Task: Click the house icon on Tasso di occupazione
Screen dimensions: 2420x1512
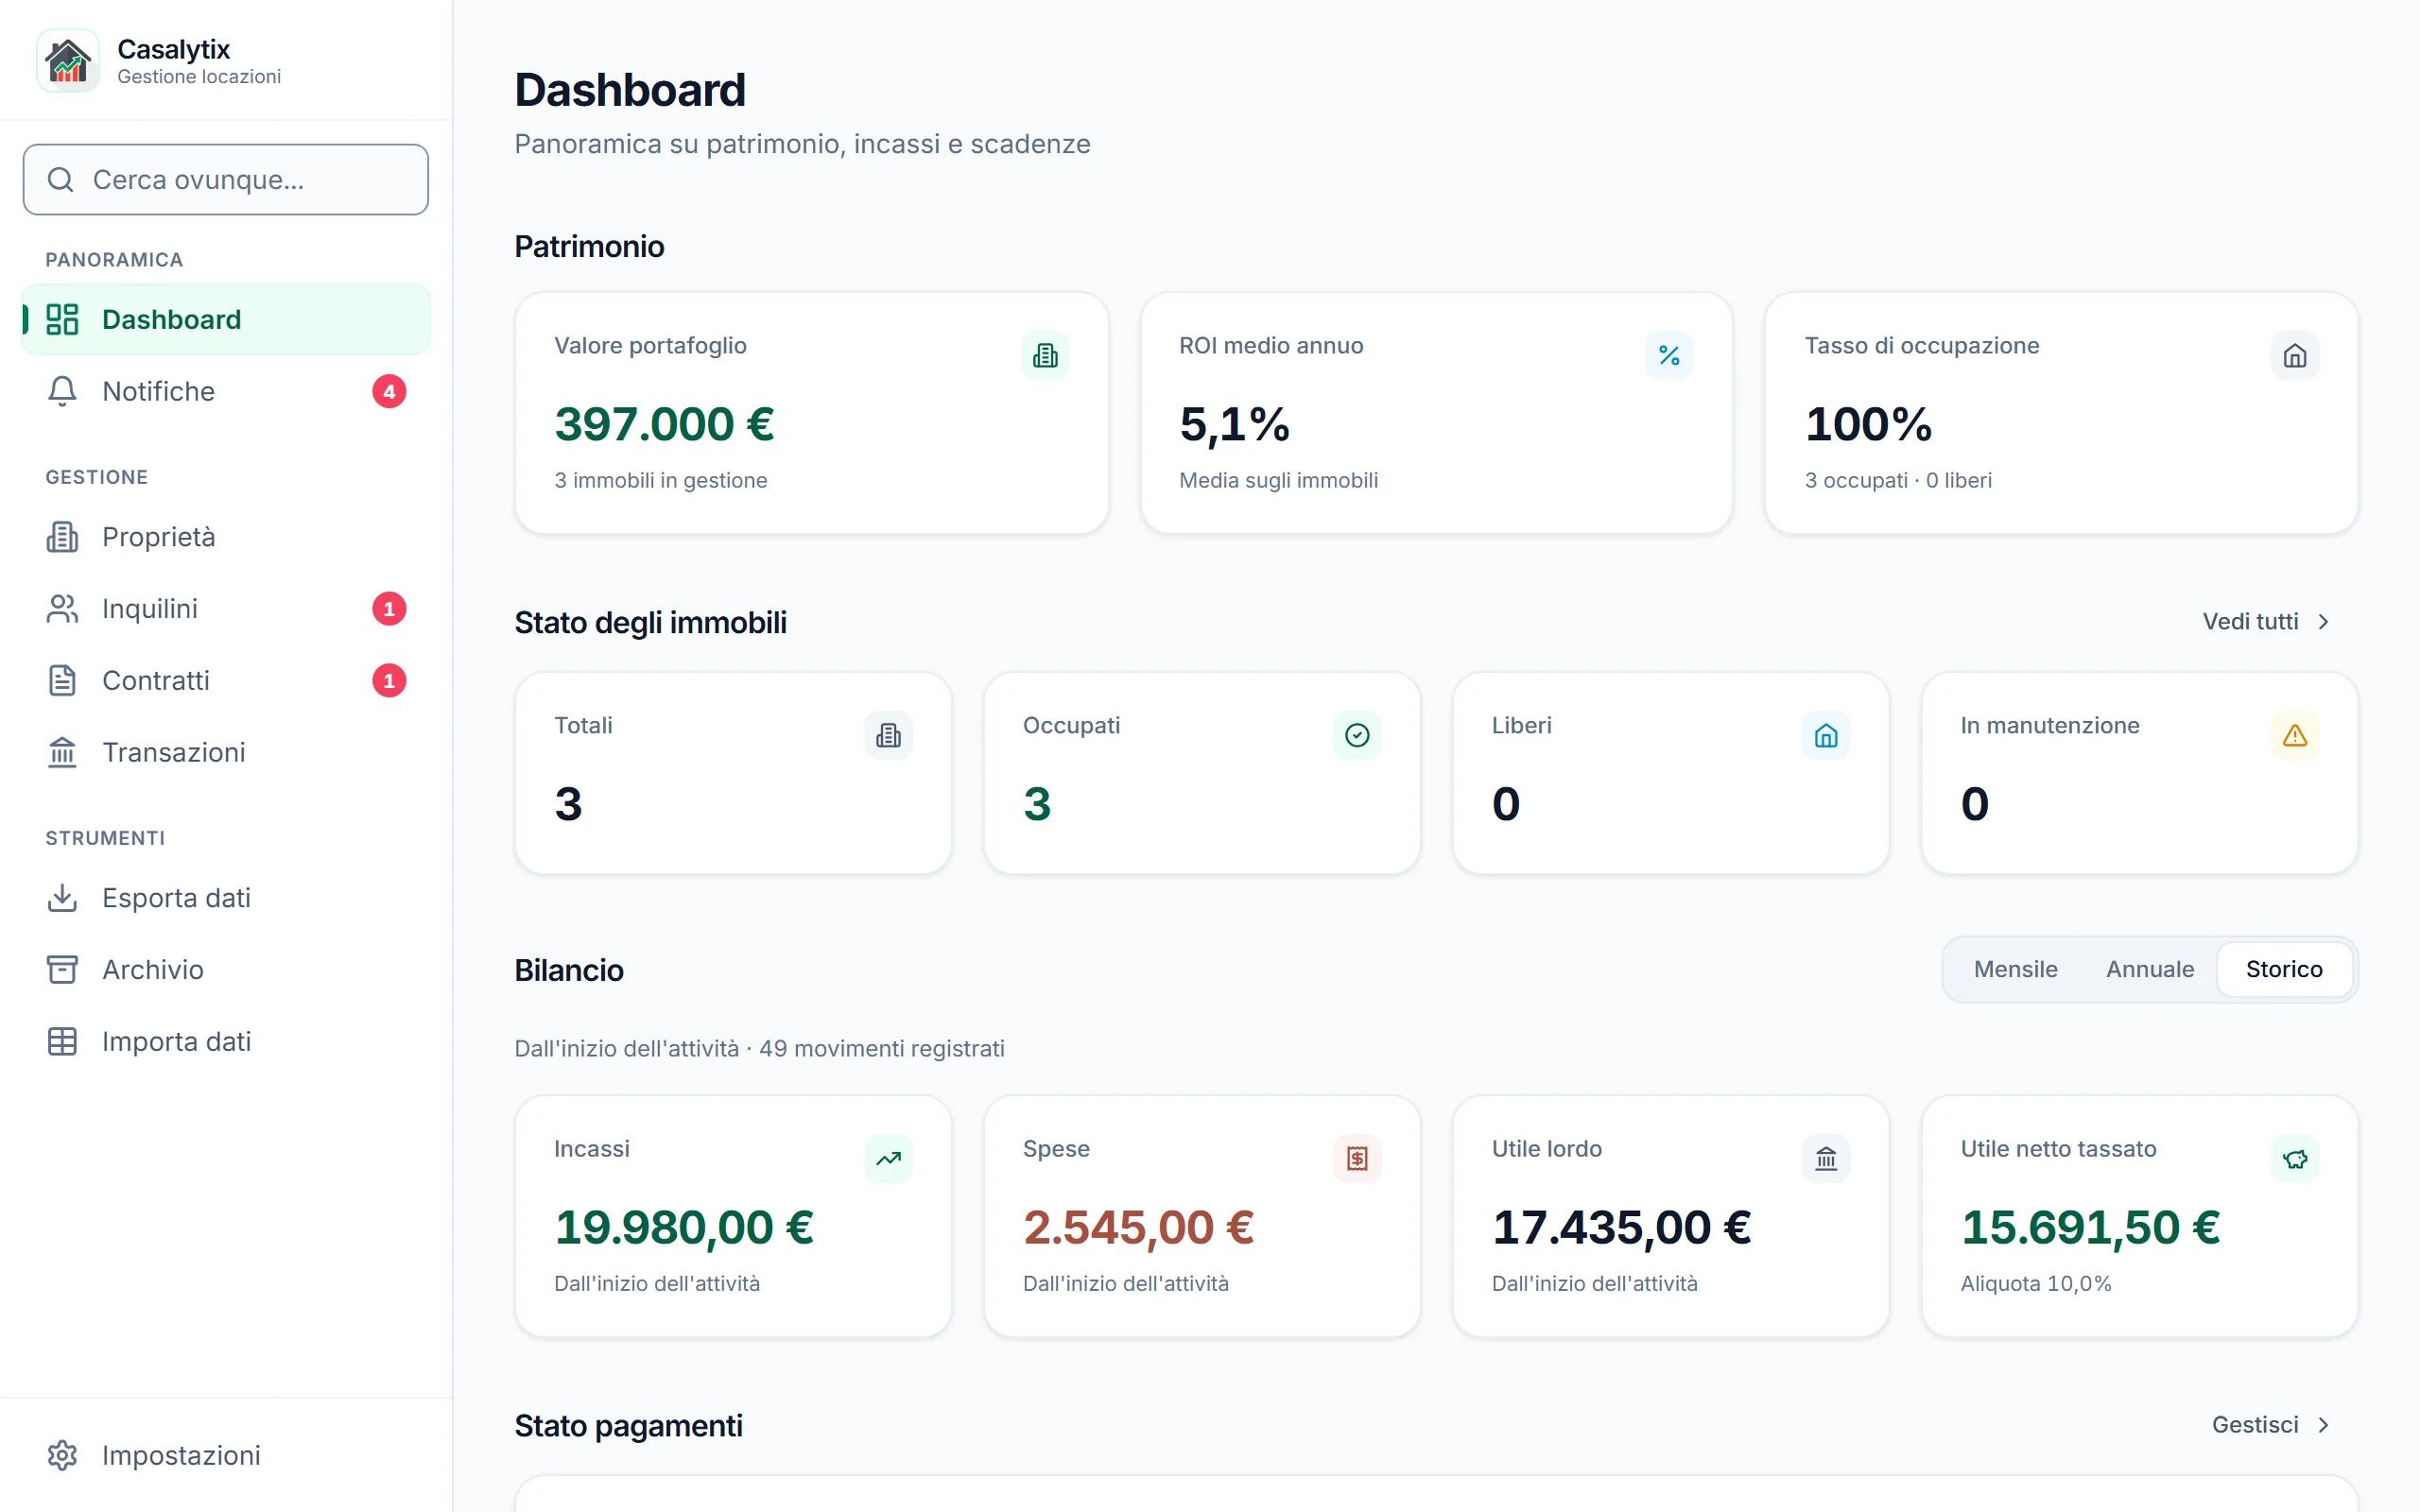Action: tap(2295, 355)
